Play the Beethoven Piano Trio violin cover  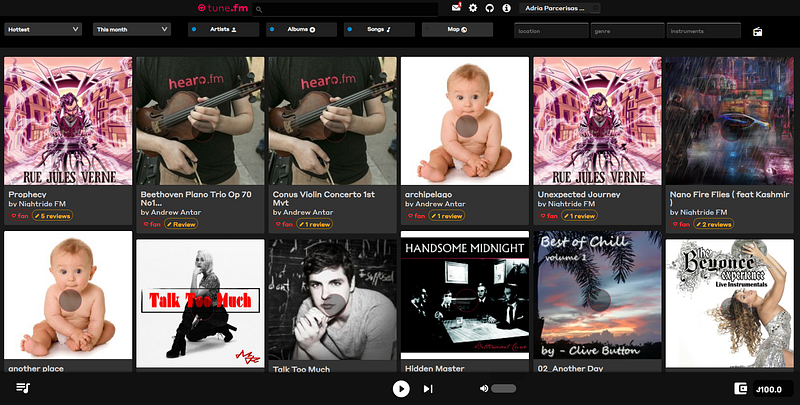point(201,121)
